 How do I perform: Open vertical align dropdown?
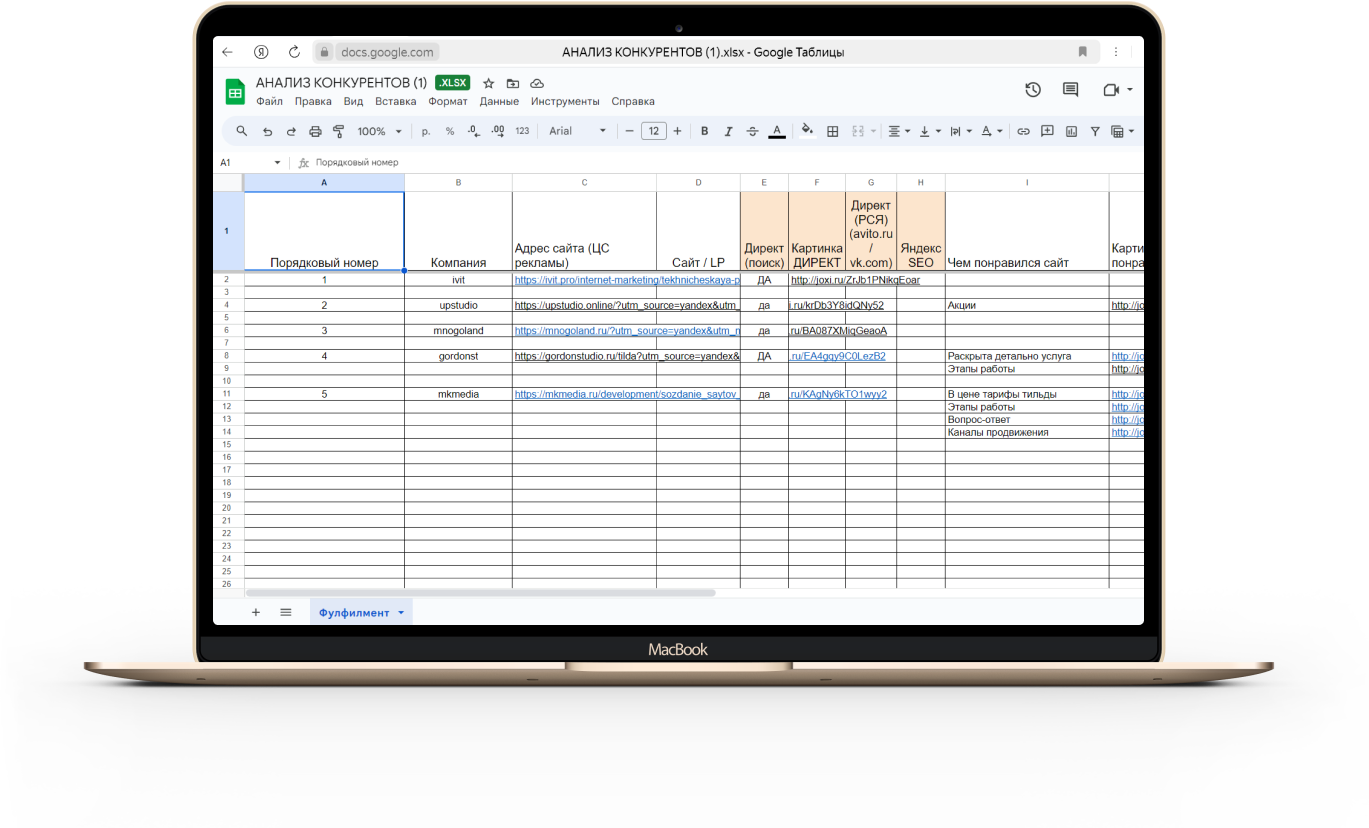929,131
